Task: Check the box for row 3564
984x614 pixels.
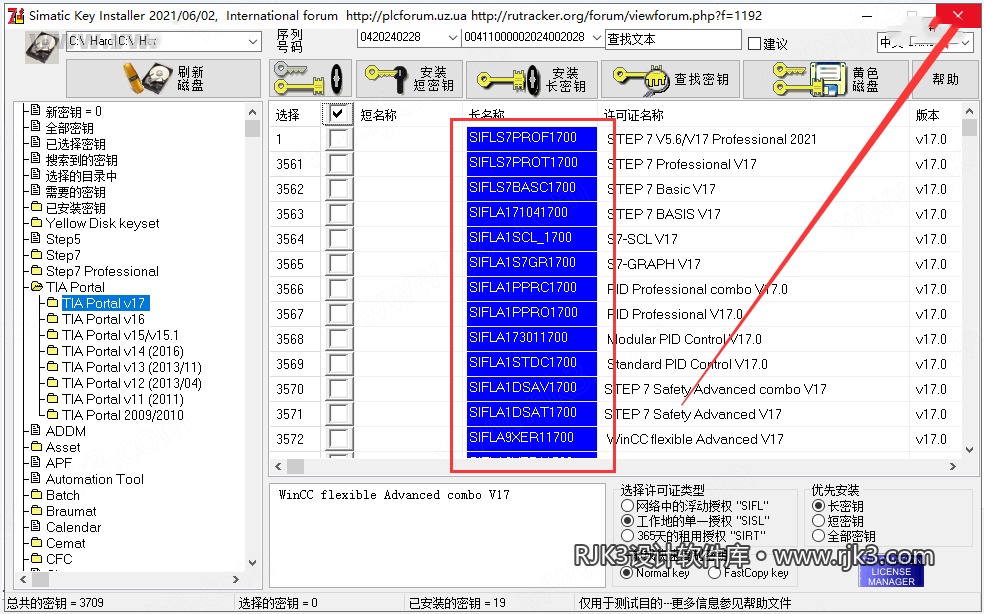Action: [338, 239]
